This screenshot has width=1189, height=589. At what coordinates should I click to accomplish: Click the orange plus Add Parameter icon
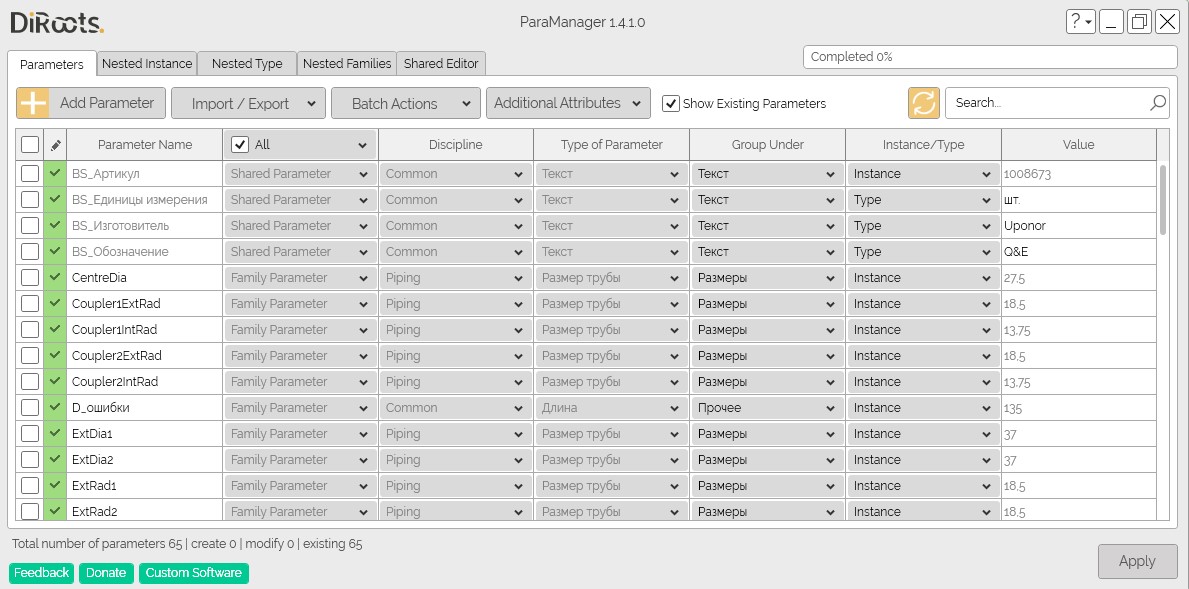(33, 103)
